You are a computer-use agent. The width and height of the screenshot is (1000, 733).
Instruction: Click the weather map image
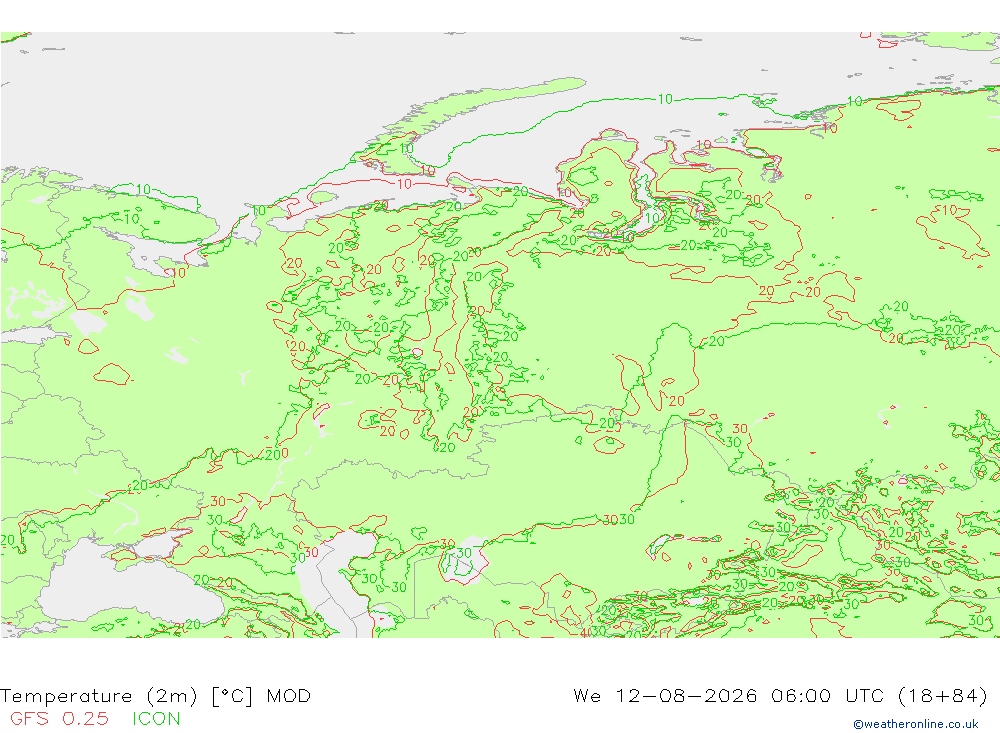(500, 335)
